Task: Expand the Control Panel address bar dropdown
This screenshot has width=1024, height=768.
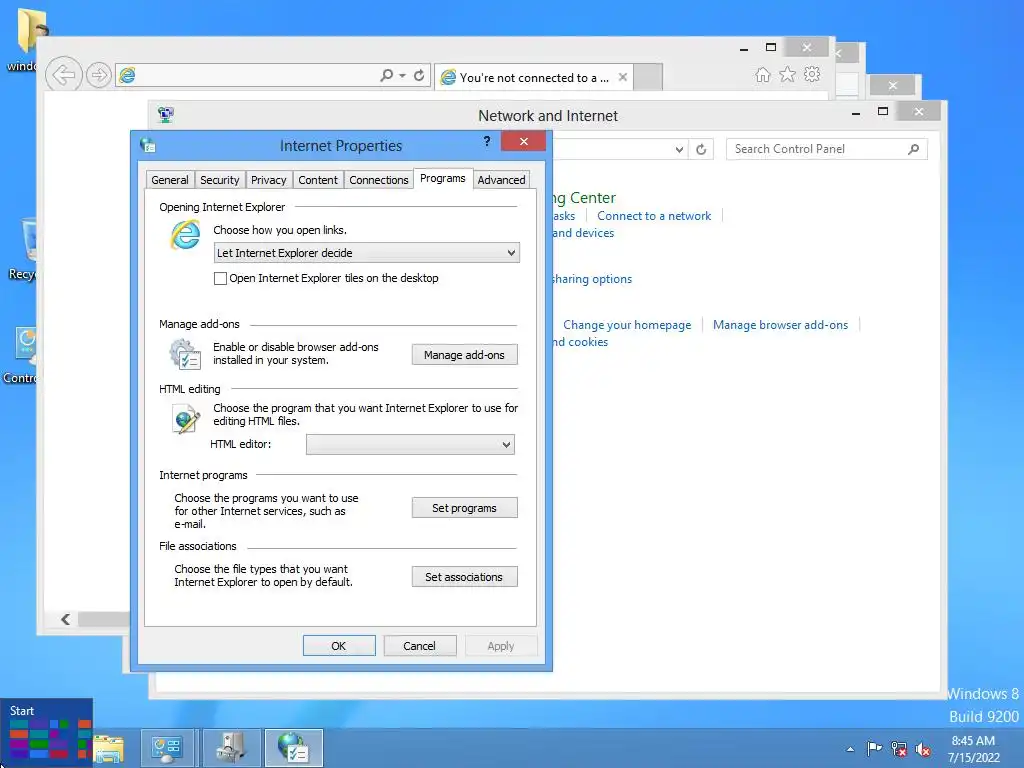Action: 679,150
